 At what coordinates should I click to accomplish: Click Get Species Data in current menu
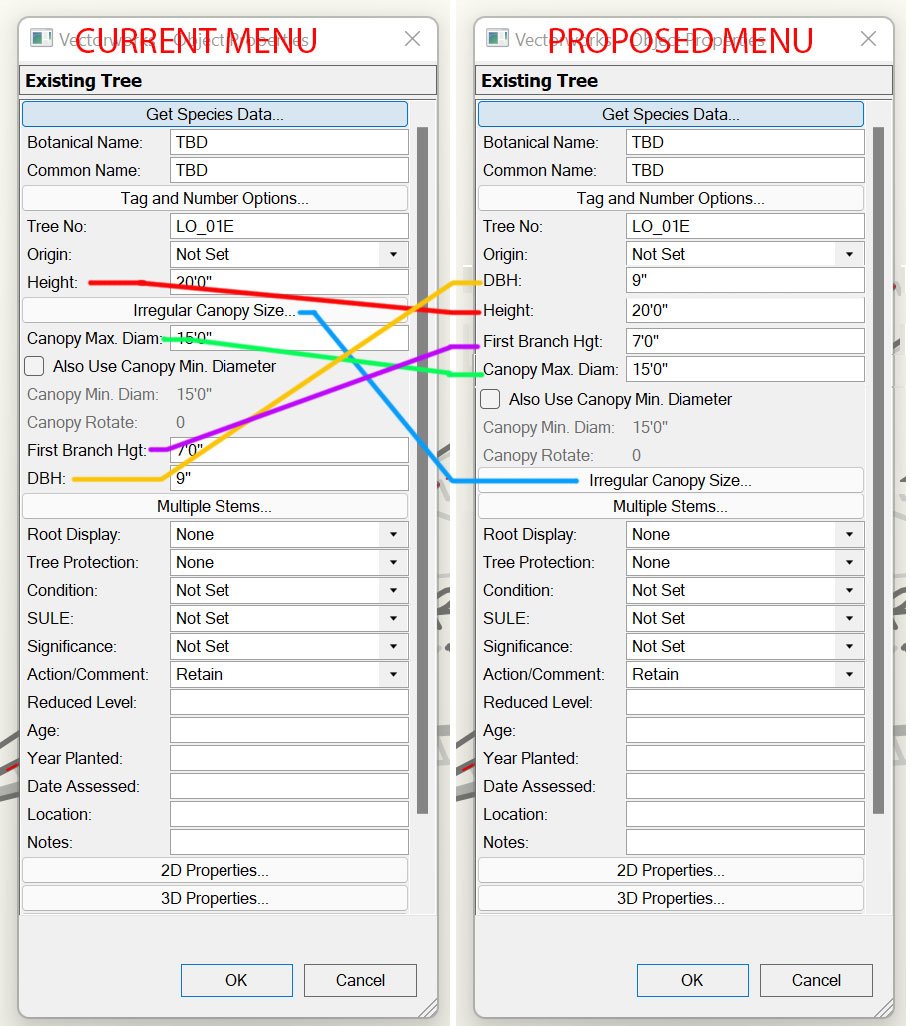click(214, 113)
